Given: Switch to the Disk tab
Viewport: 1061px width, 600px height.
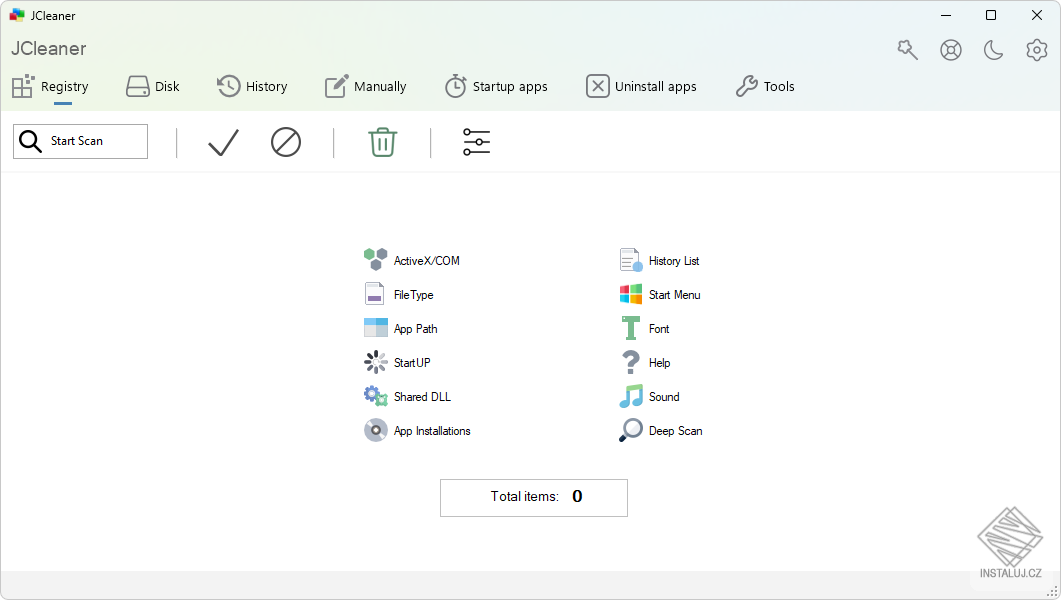Looking at the screenshot, I should tap(153, 87).
